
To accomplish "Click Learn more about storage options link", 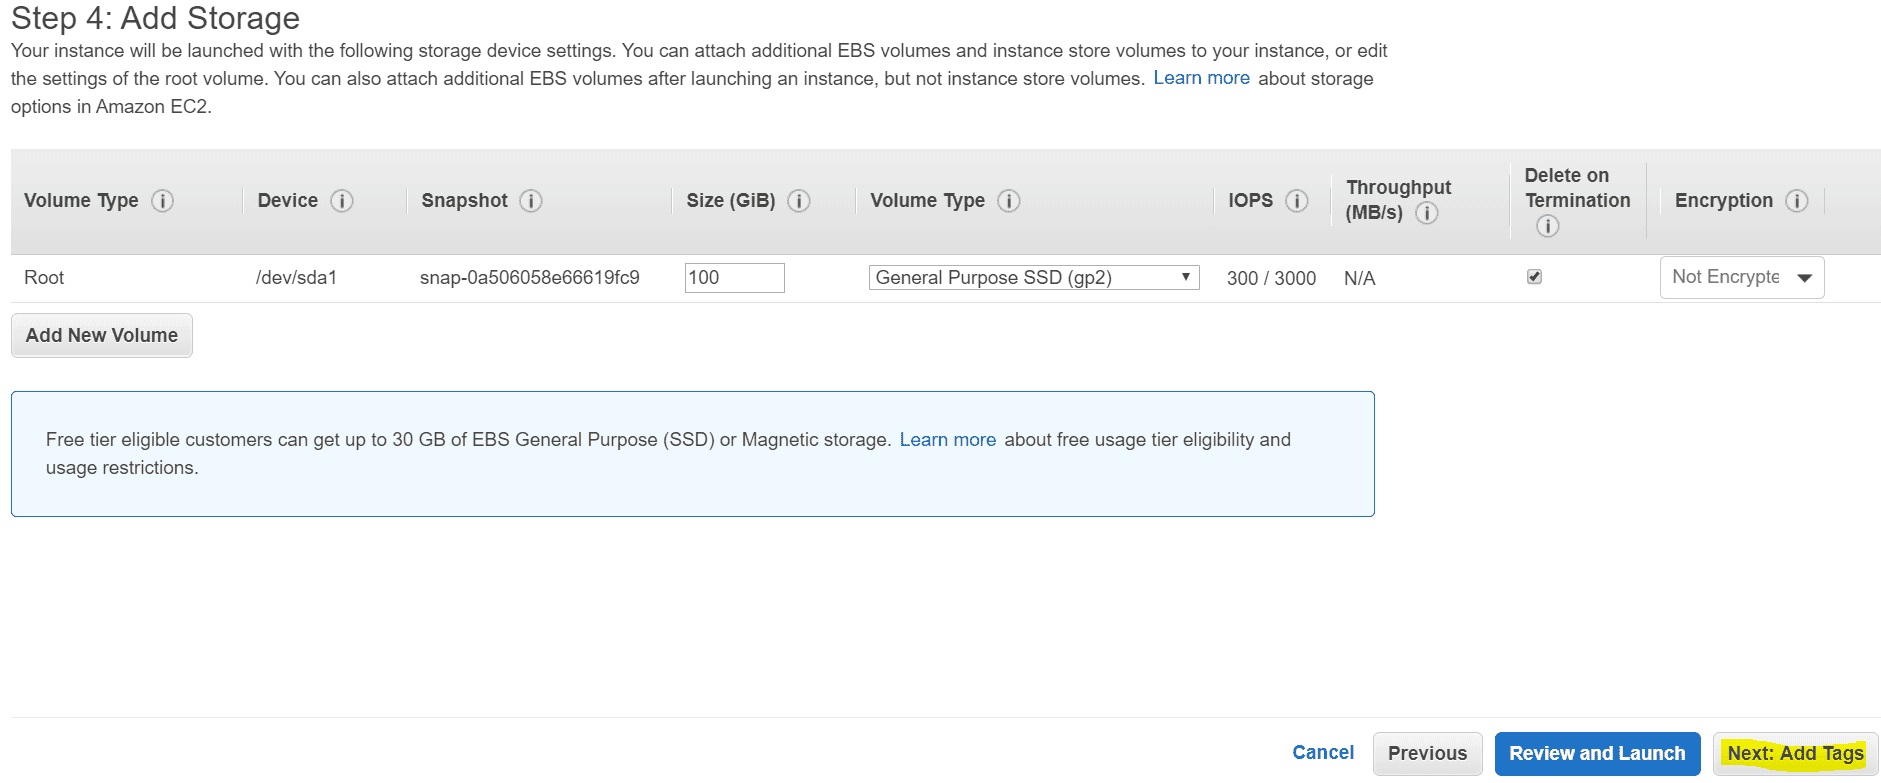I will pos(1201,78).
